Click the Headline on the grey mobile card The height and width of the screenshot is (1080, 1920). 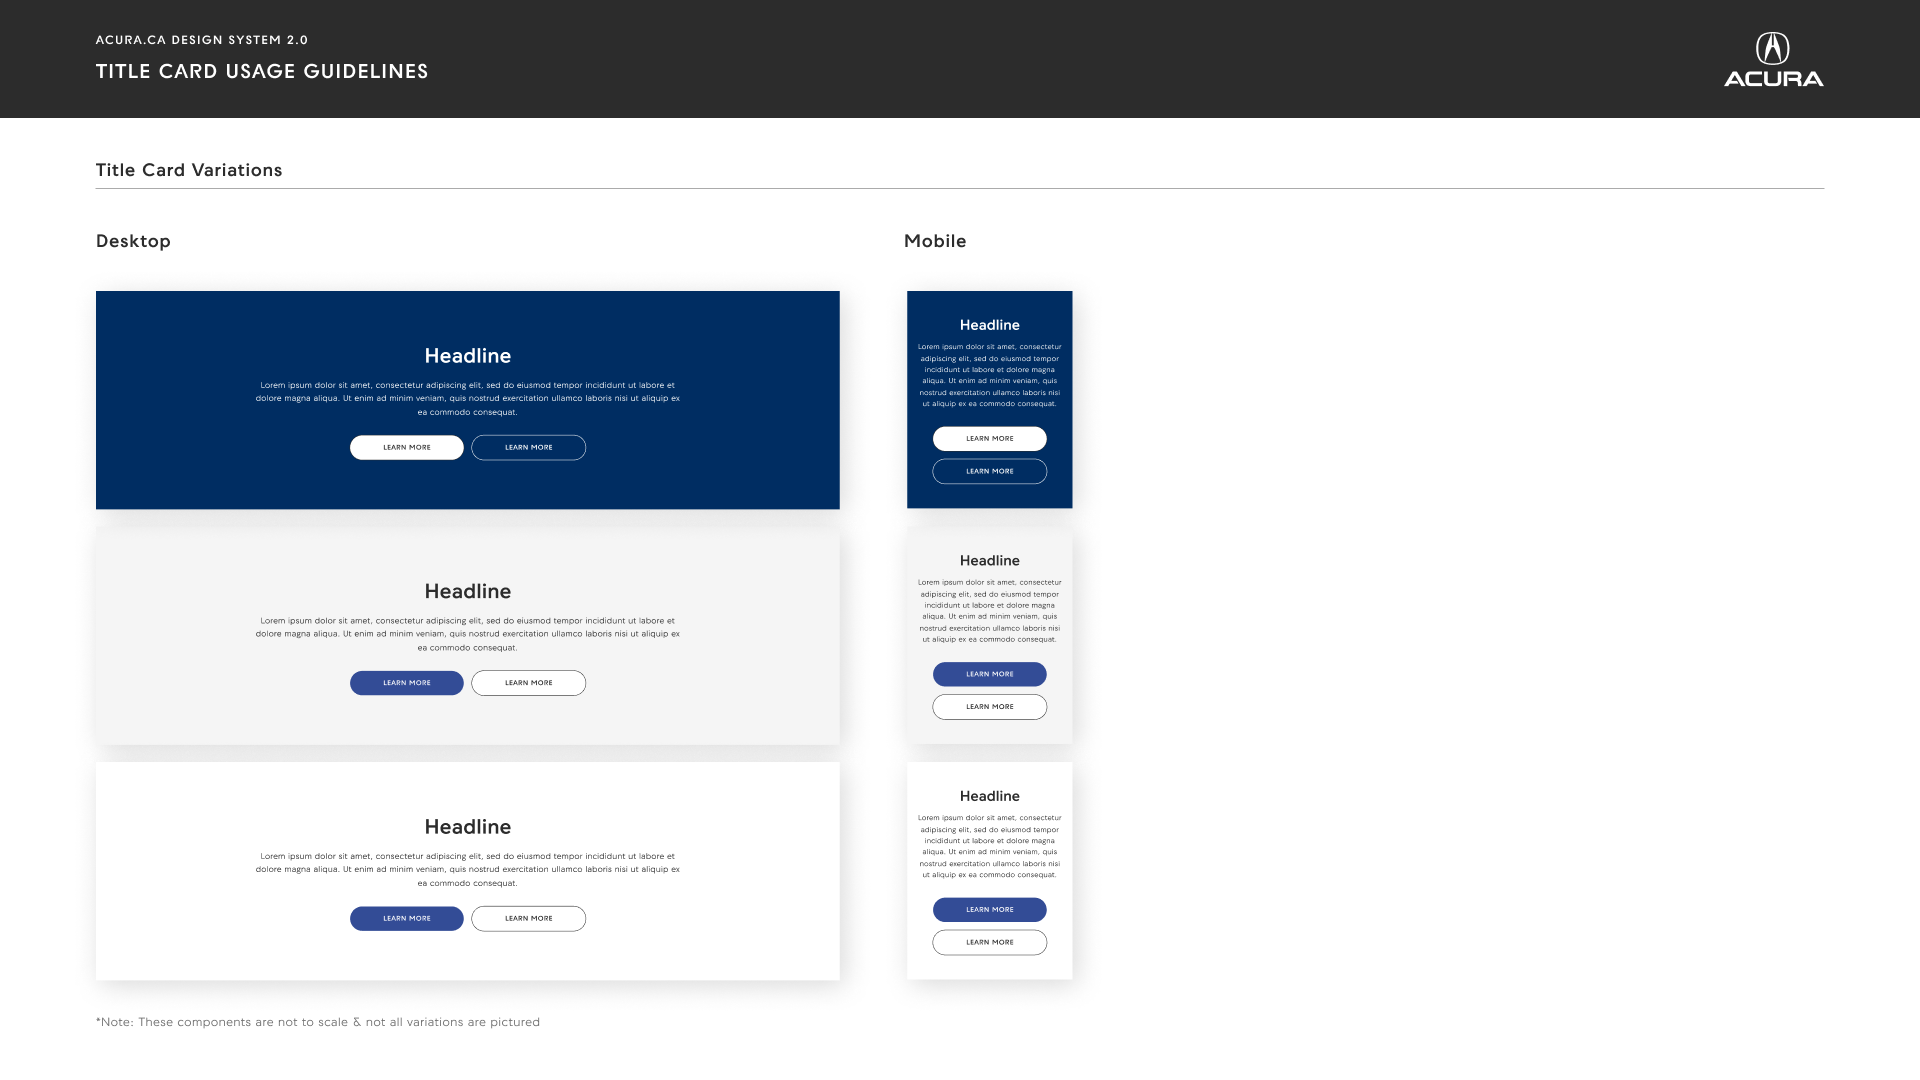pyautogui.click(x=990, y=561)
